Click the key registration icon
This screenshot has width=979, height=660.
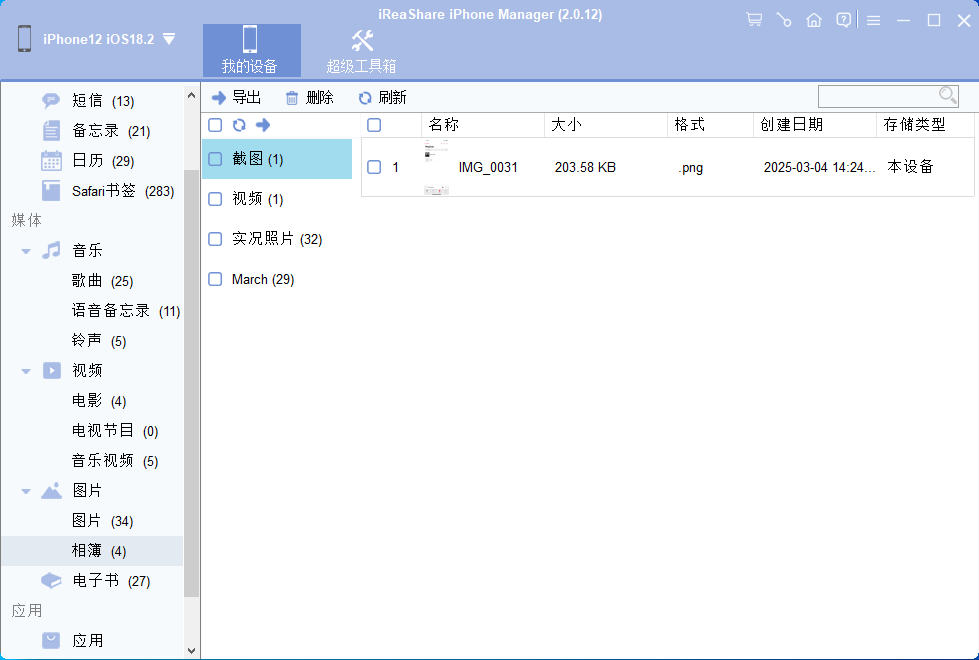point(784,20)
